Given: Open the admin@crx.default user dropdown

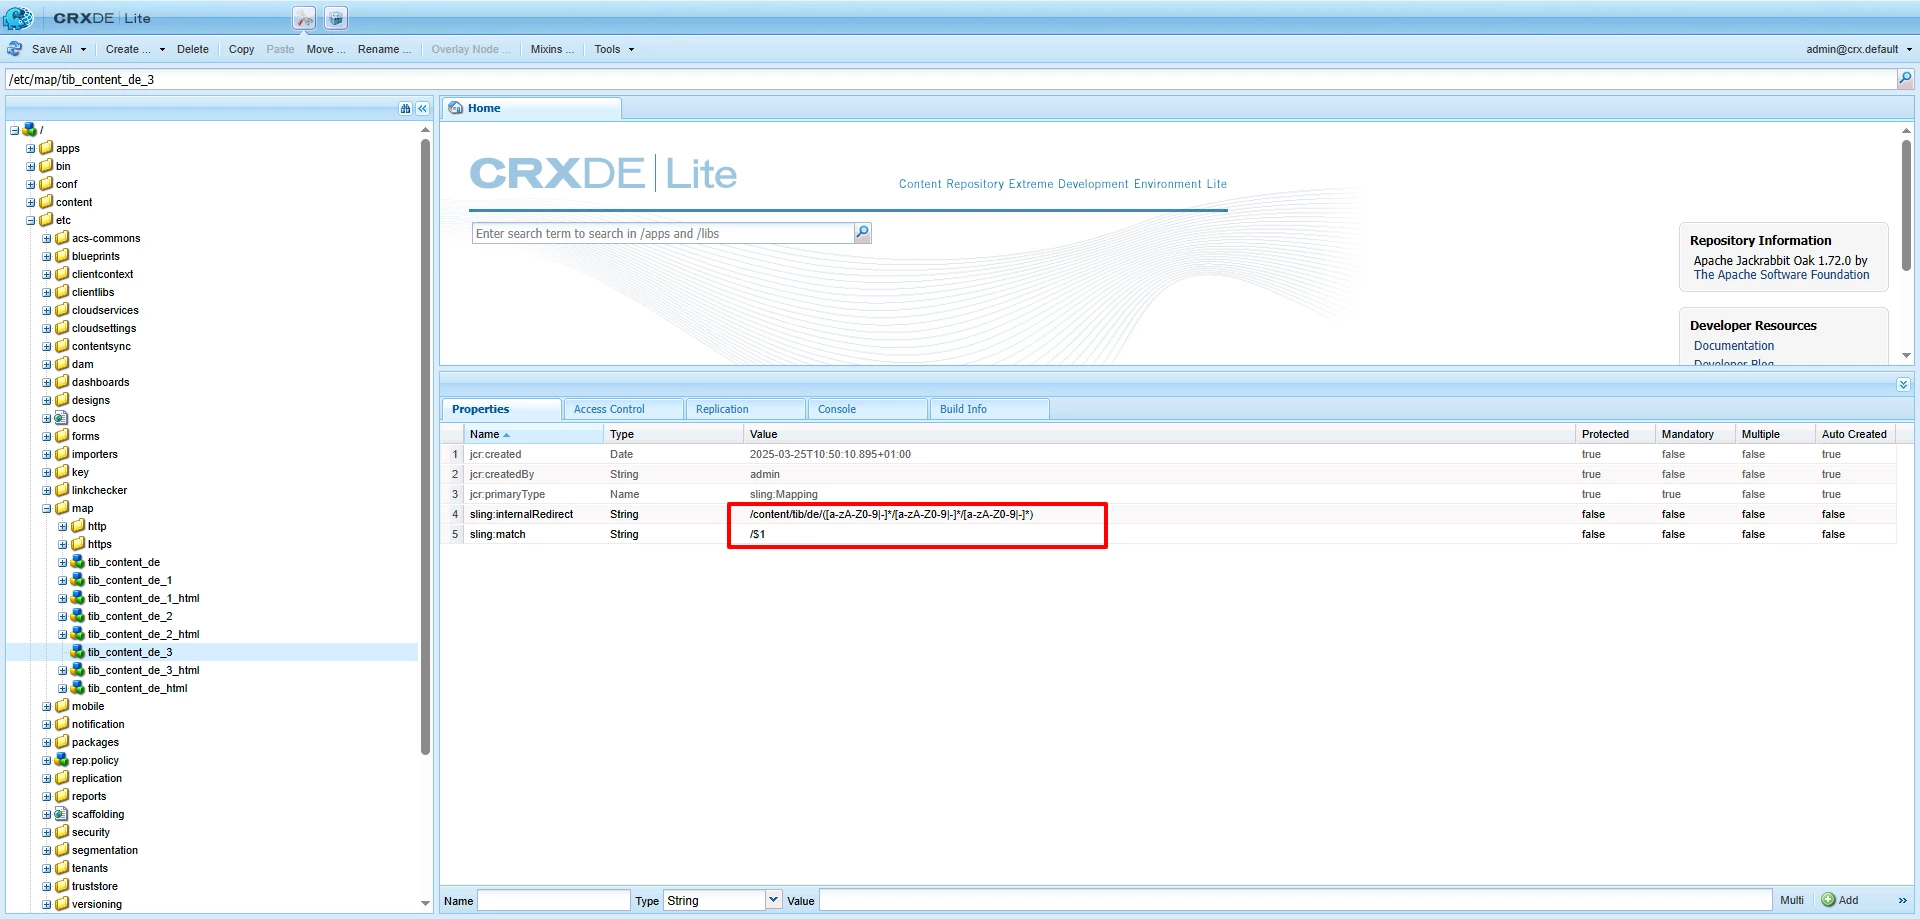Looking at the screenshot, I should [1858, 49].
